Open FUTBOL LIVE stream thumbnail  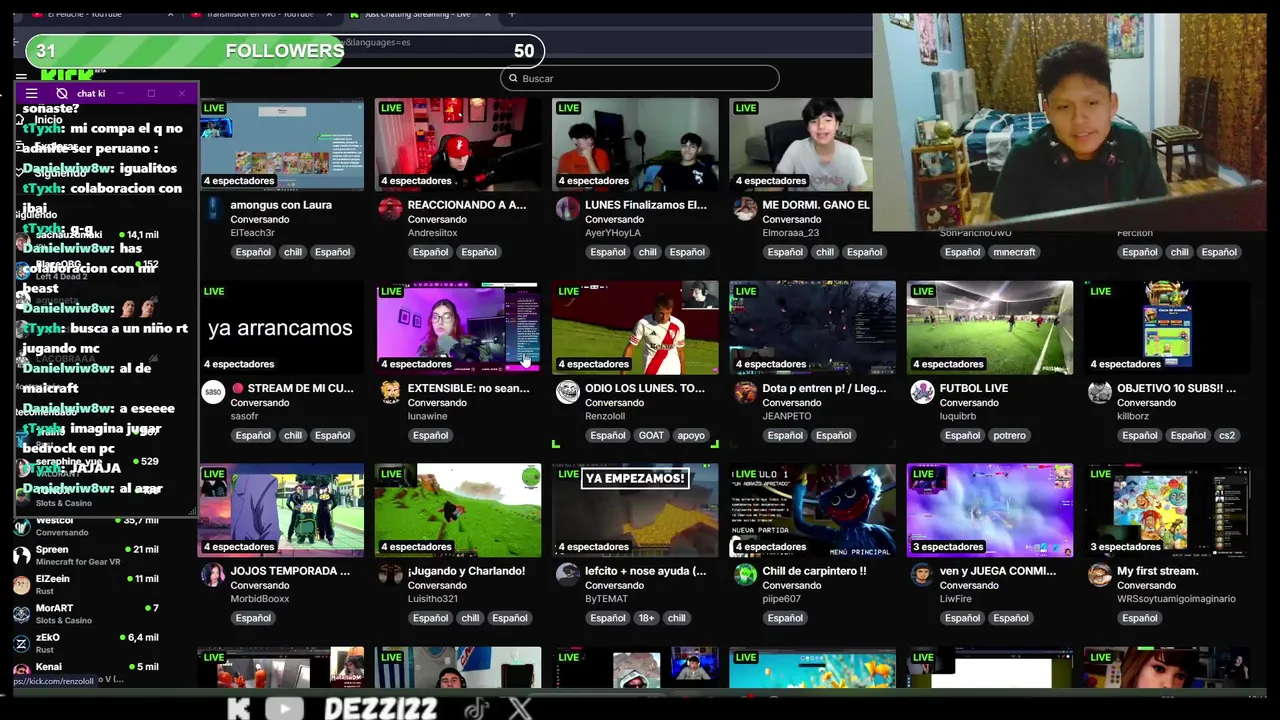[990, 327]
